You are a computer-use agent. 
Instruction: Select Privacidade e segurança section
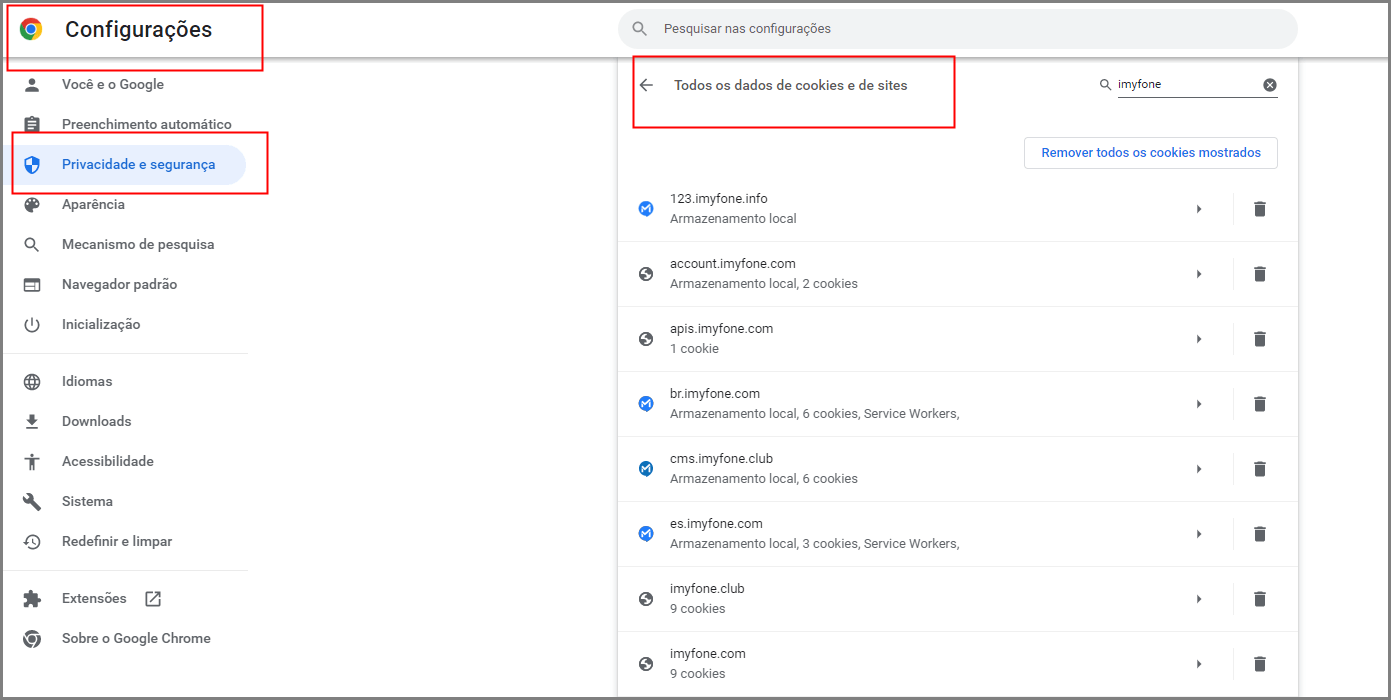pos(124,165)
